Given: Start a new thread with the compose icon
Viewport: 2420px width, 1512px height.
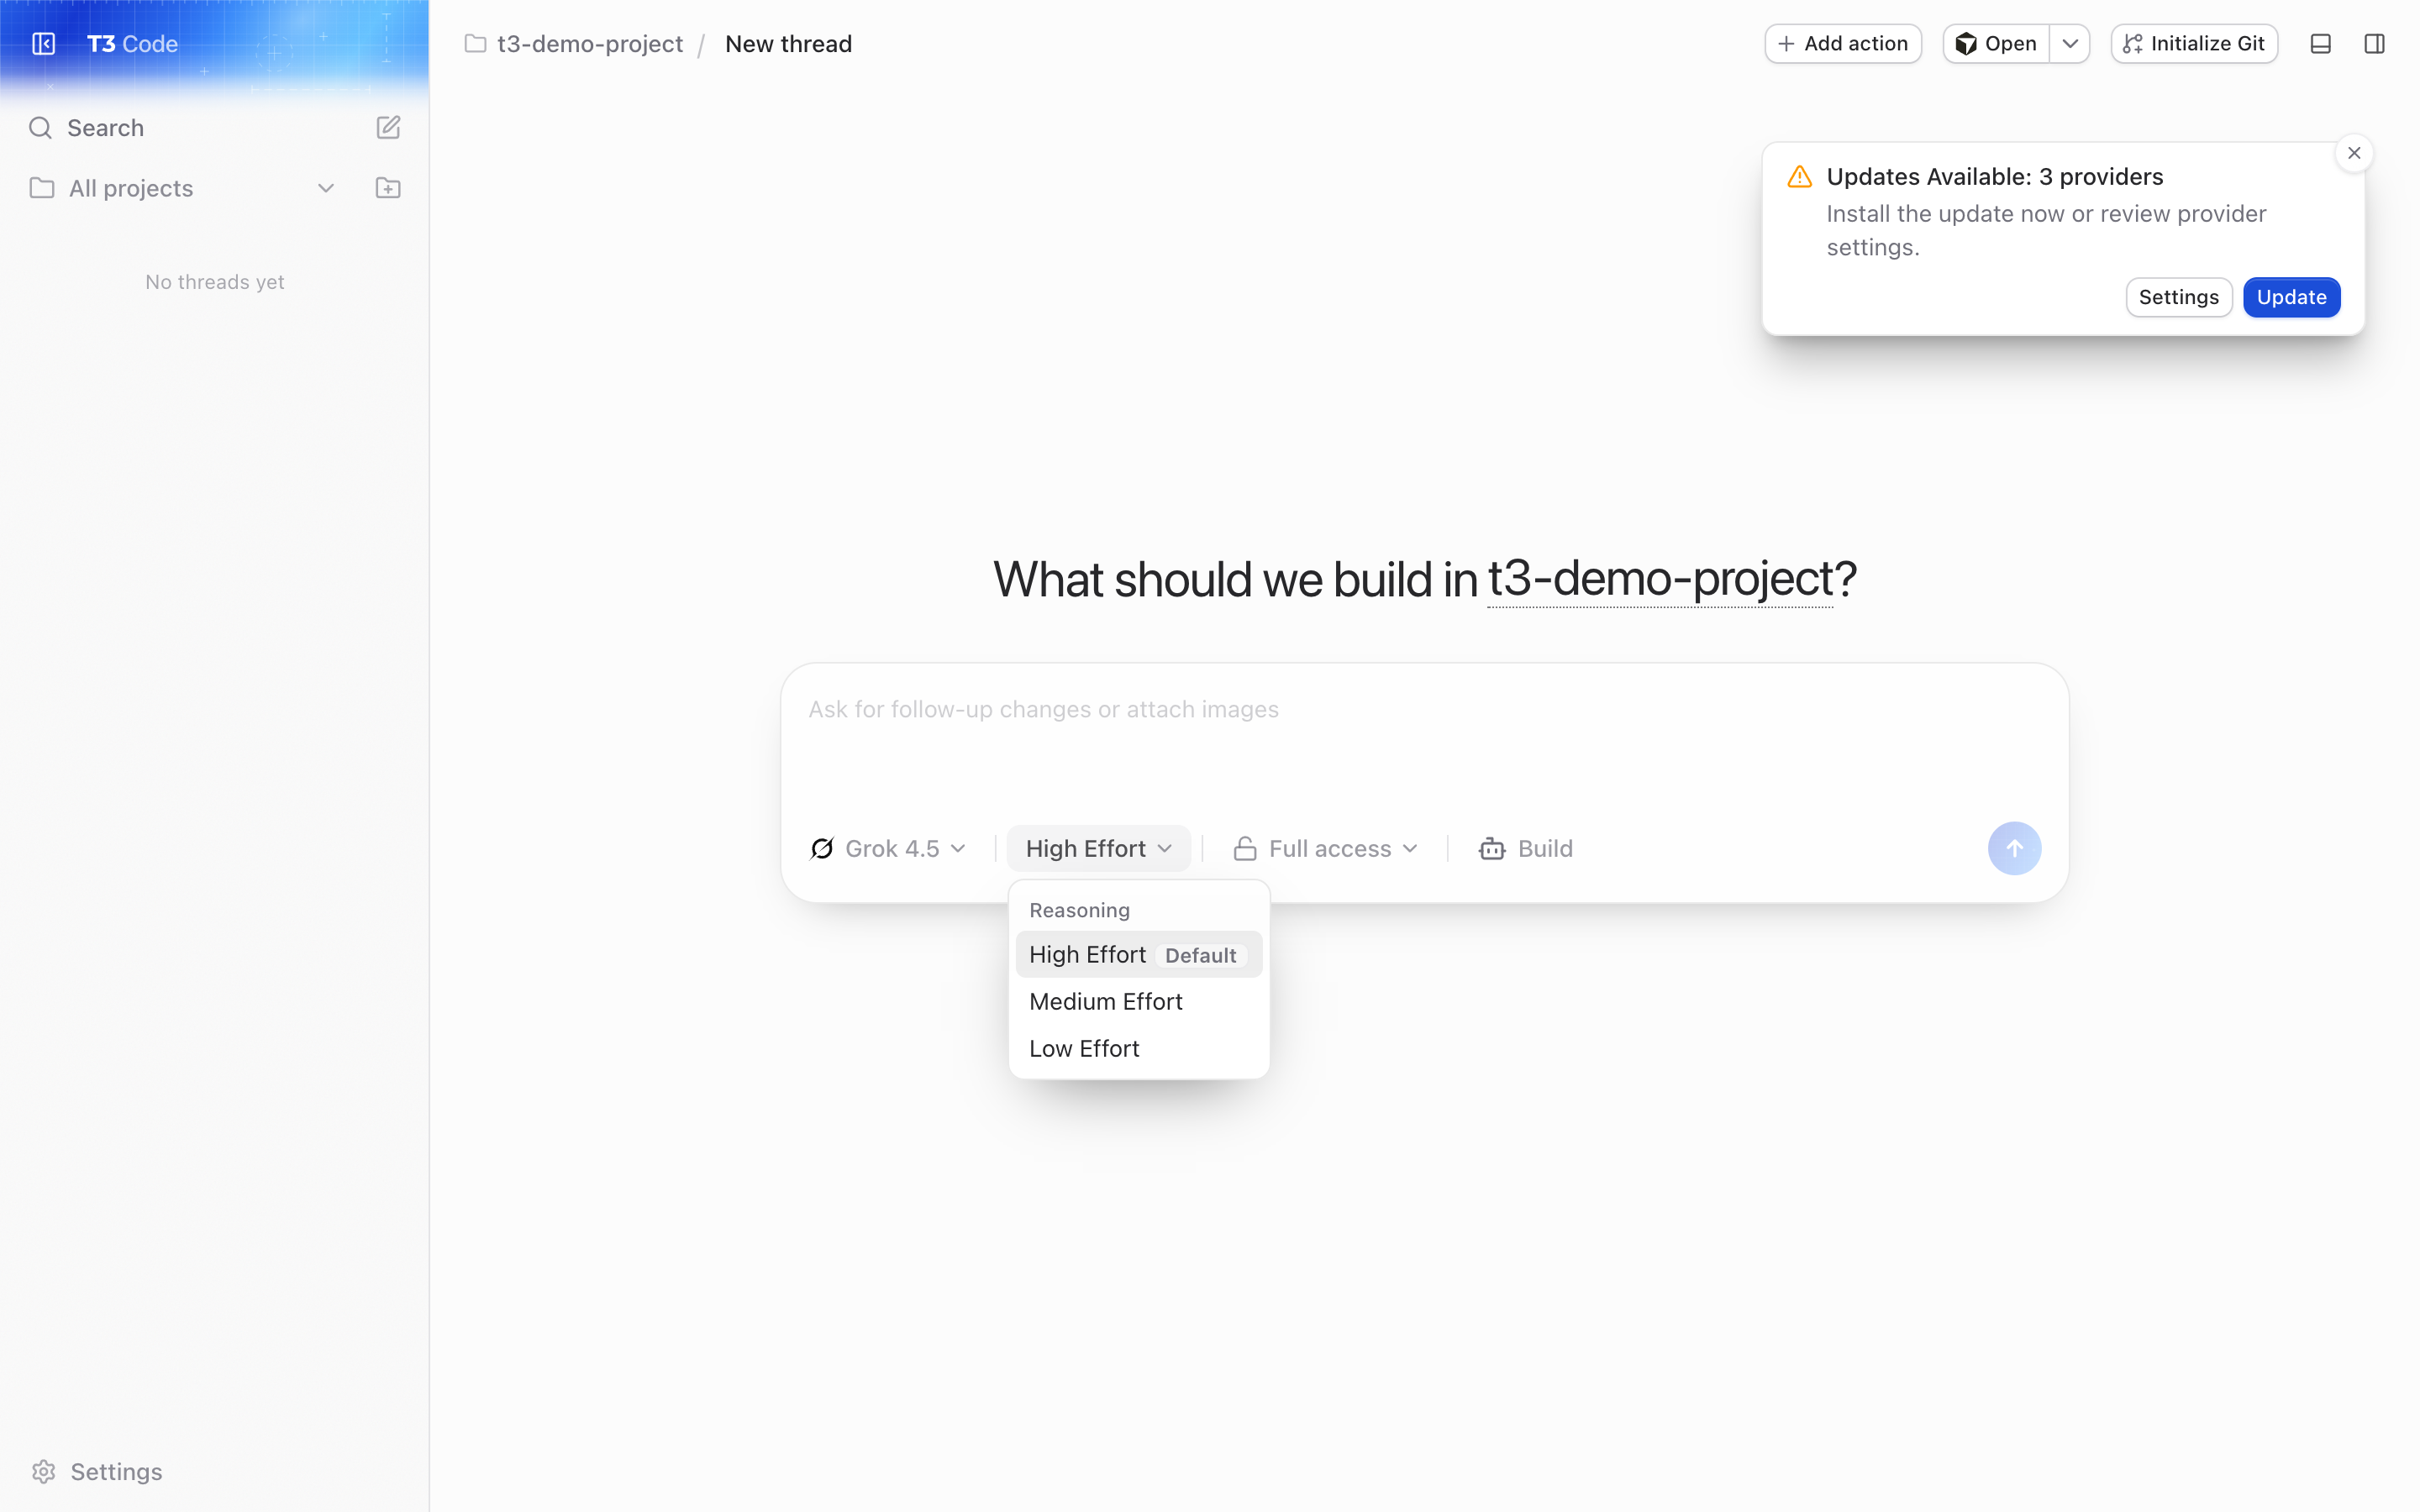Looking at the screenshot, I should [x=388, y=128].
